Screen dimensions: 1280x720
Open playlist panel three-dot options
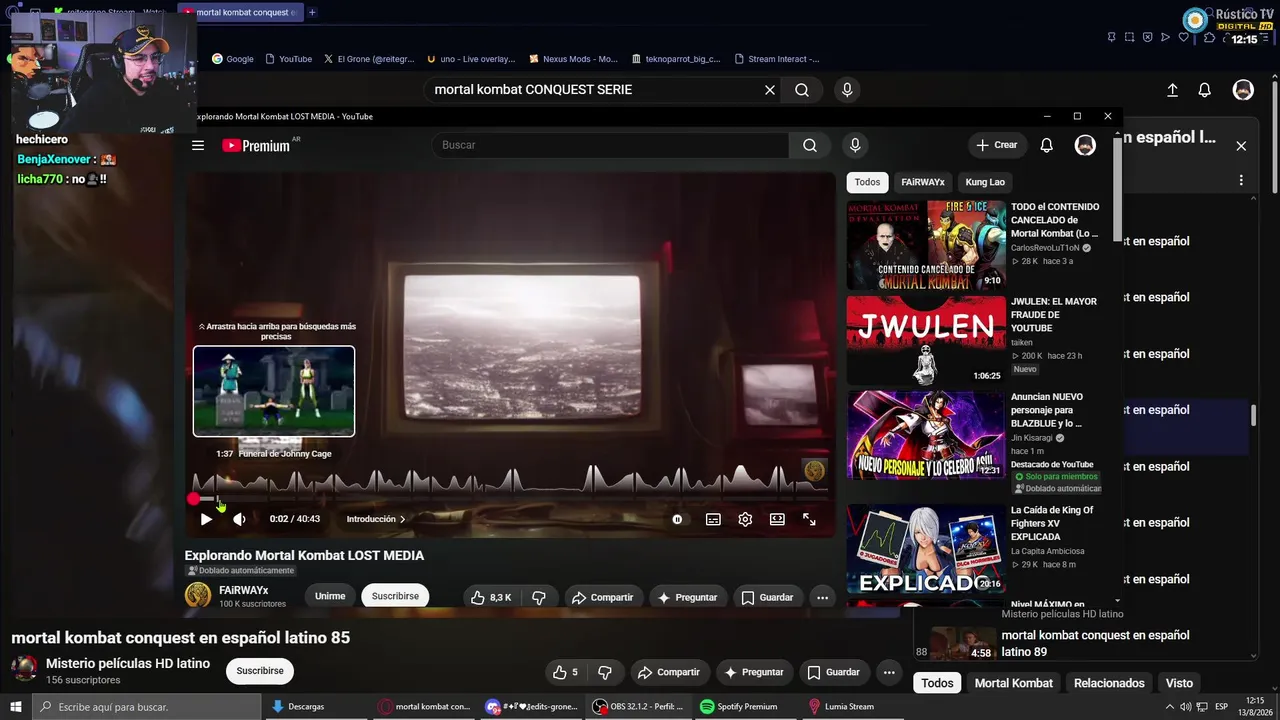pos(1241,181)
